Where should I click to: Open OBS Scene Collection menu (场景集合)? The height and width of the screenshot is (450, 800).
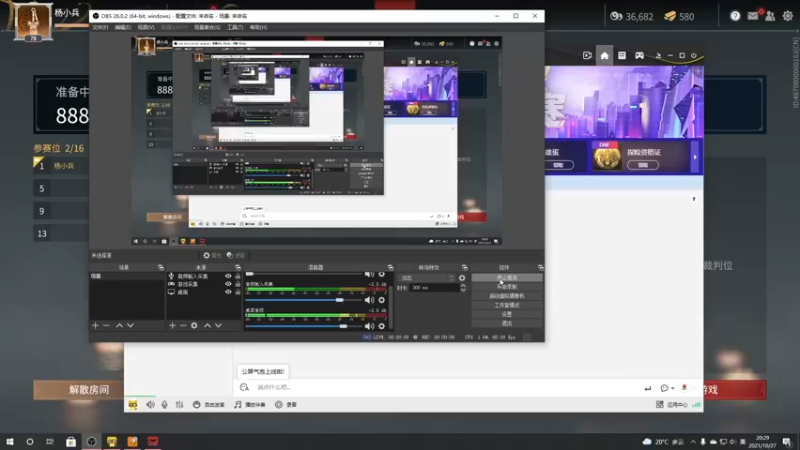click(x=207, y=27)
